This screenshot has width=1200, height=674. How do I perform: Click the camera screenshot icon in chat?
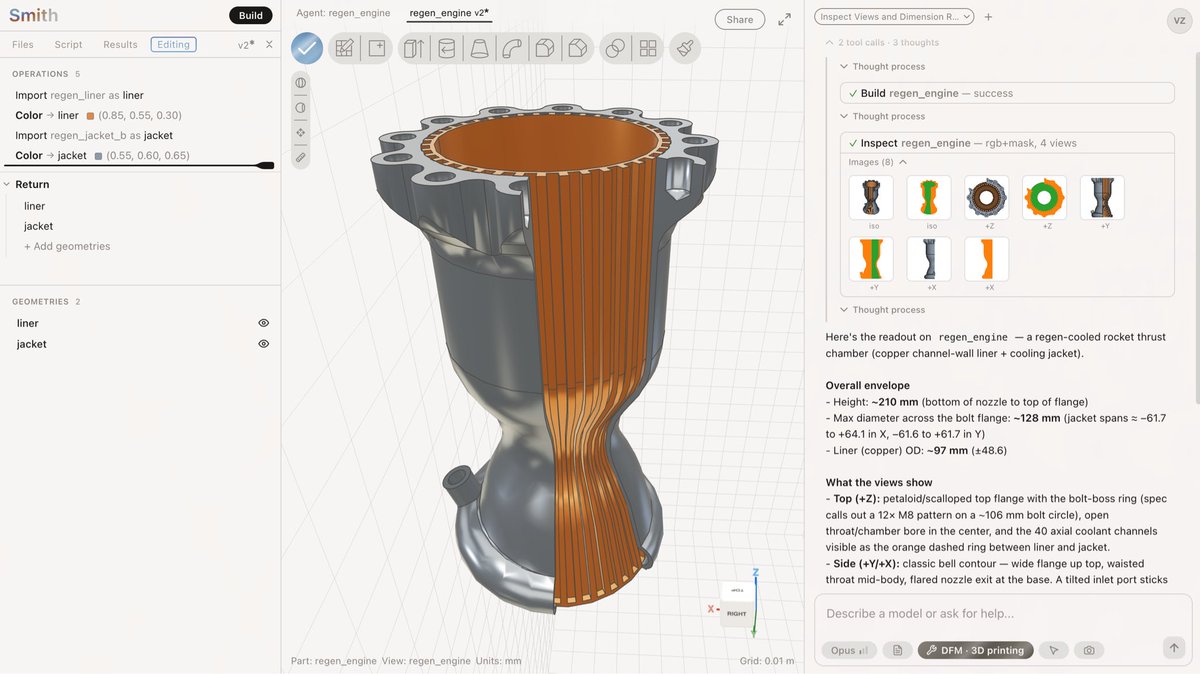1088,650
